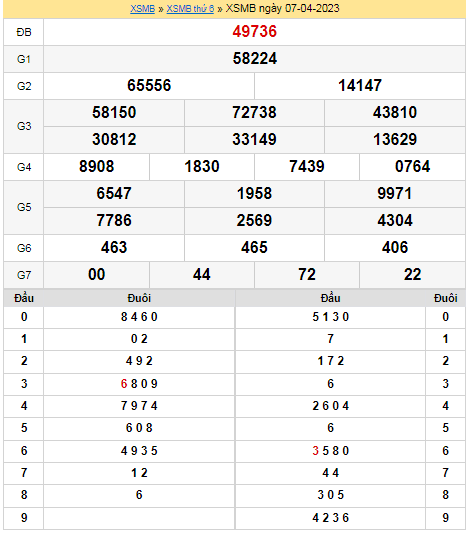469x534 pixels.
Task: Click the G2 number 14147
Action: (x=360, y=85)
